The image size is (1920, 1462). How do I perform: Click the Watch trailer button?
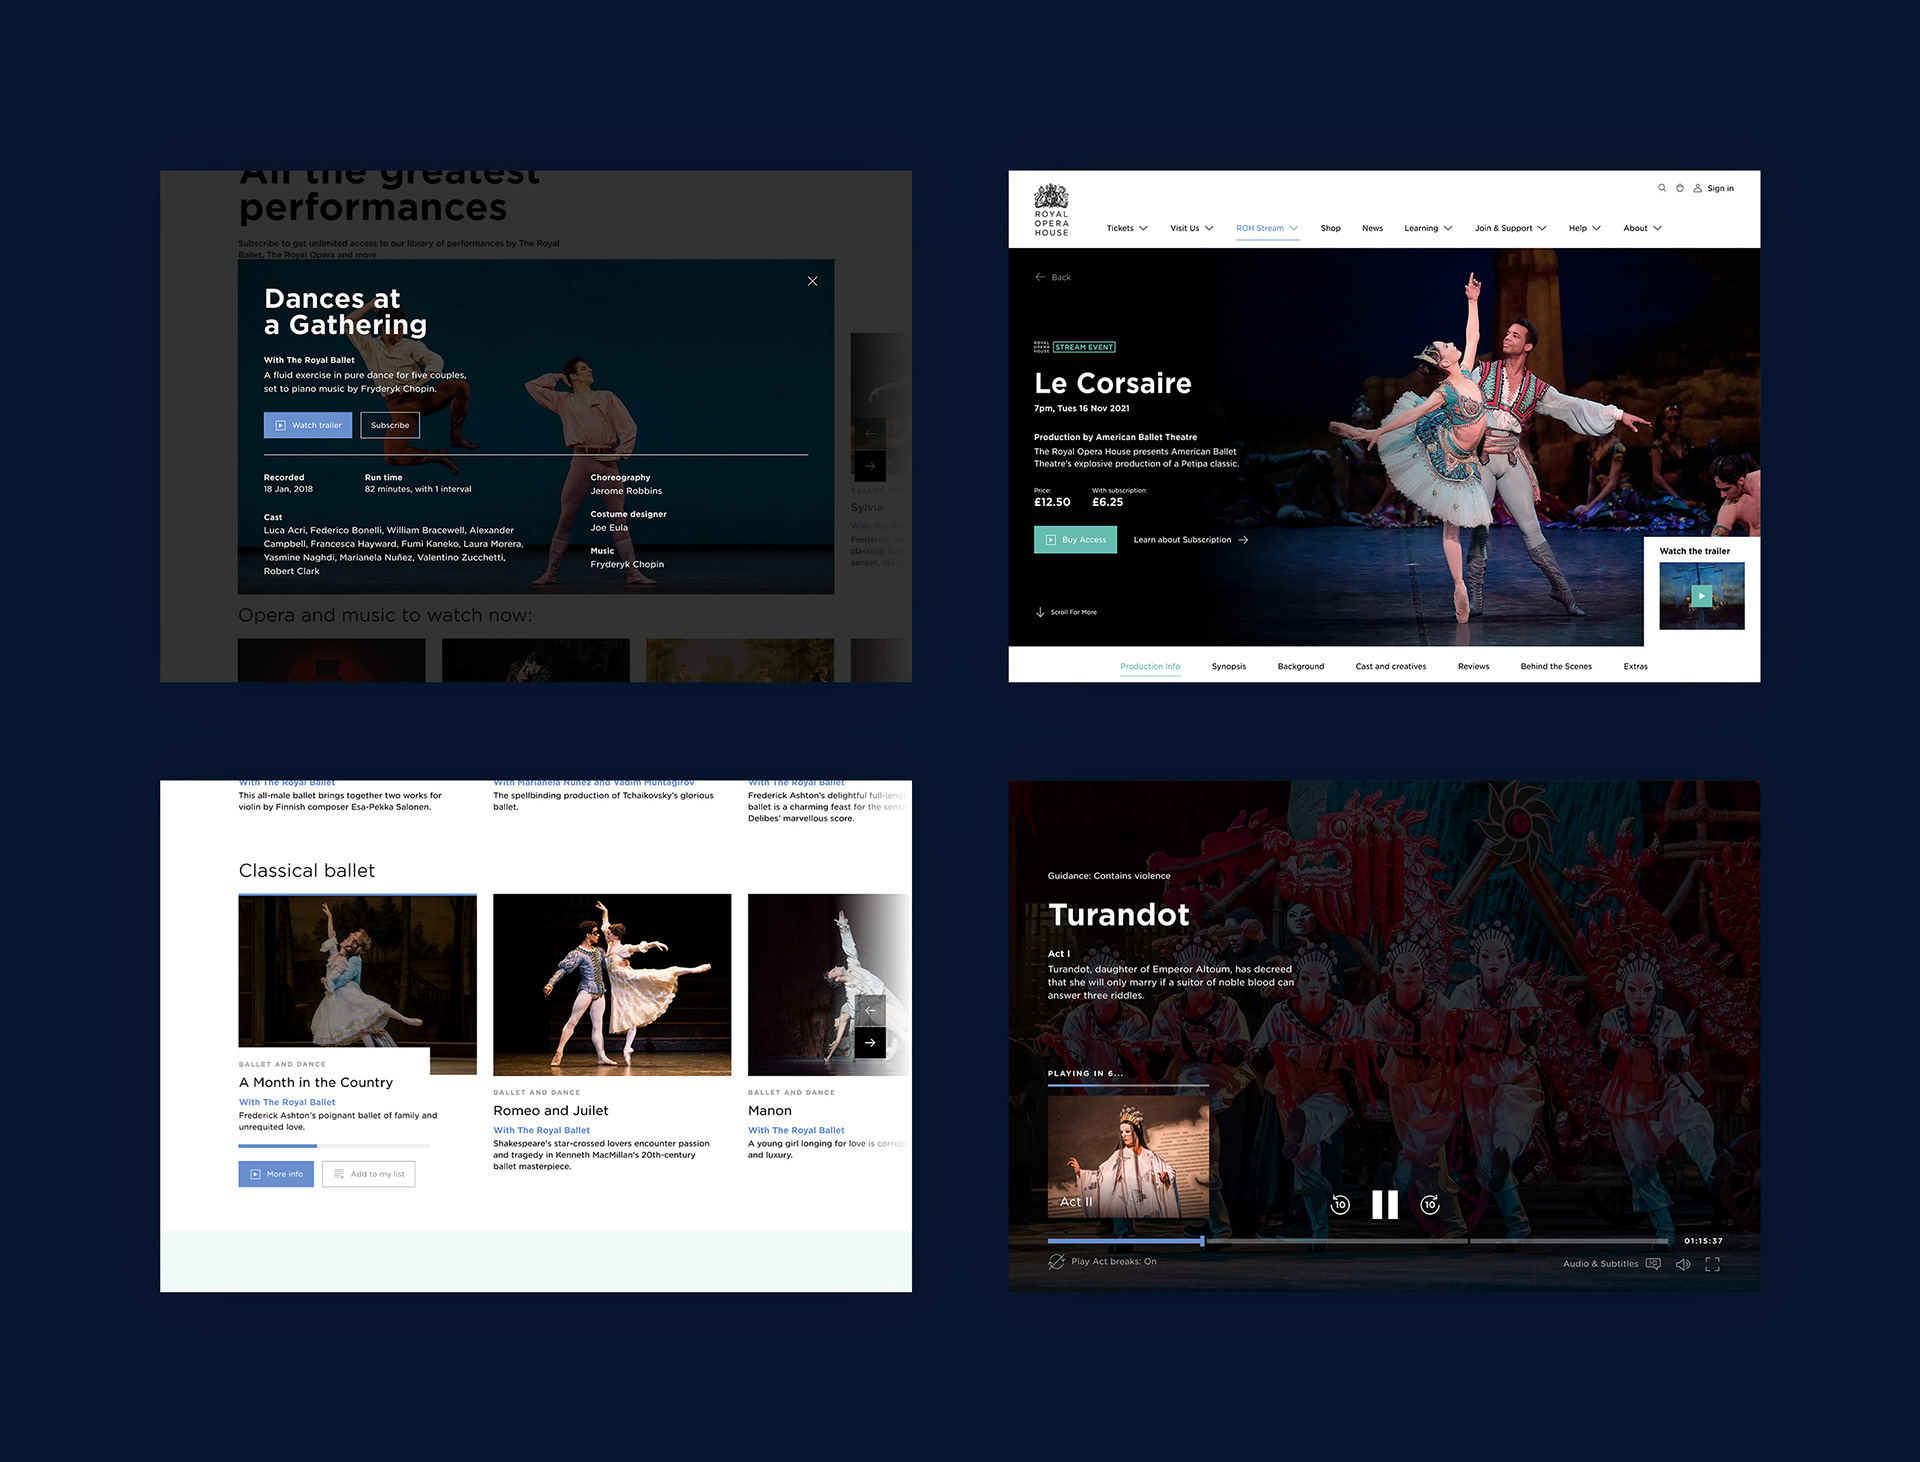coord(308,425)
